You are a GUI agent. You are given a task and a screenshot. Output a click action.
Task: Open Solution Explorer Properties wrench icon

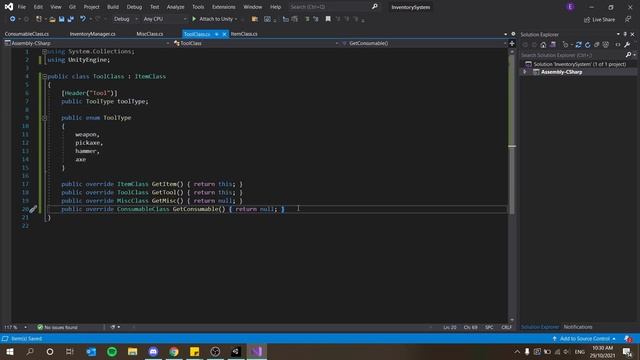pyautogui.click(x=627, y=45)
